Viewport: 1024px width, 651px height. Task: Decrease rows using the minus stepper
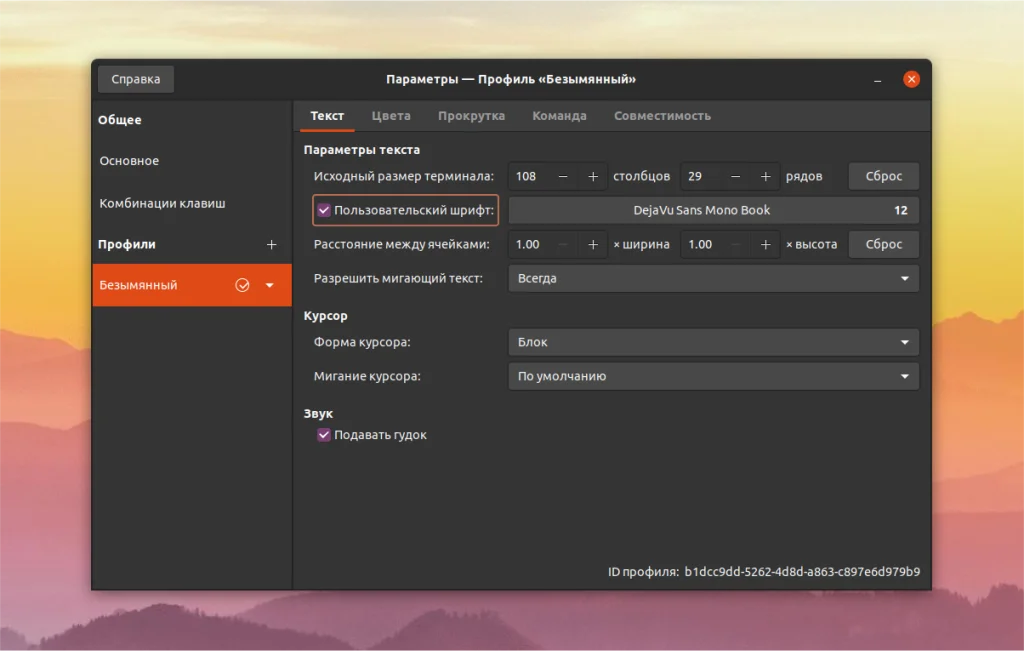734,176
